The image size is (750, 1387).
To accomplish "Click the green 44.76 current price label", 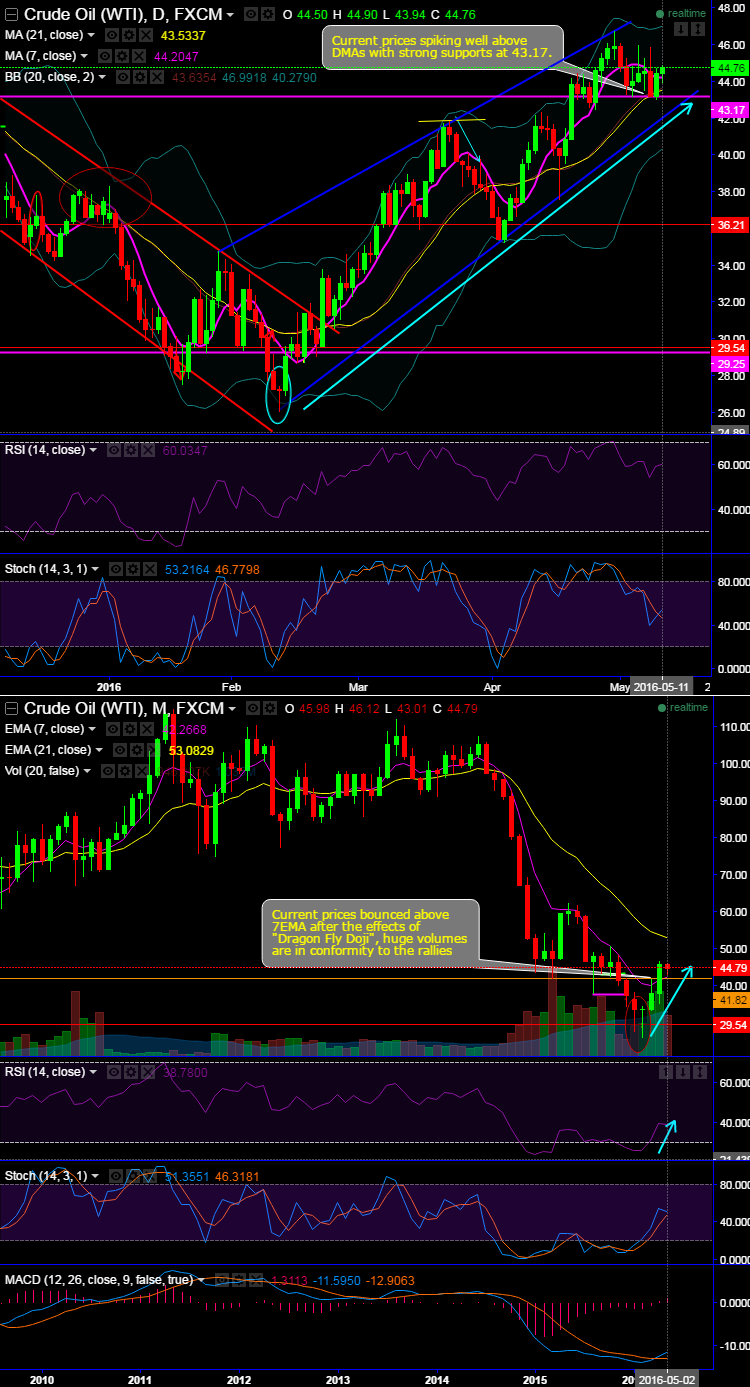I will click(730, 68).
